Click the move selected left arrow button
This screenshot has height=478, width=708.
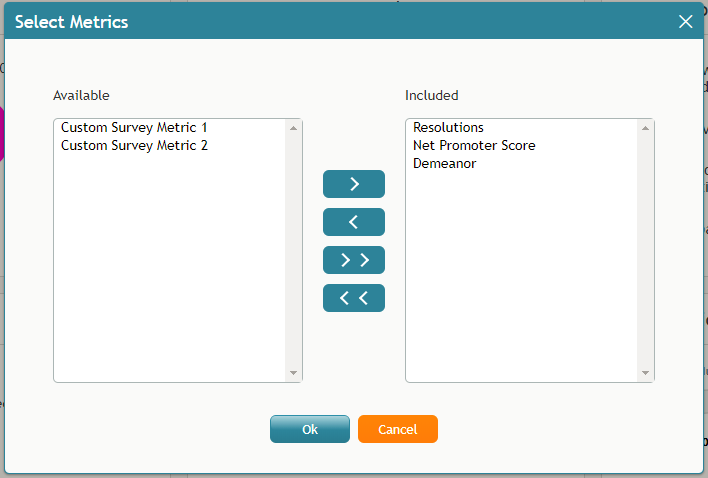[x=354, y=222]
